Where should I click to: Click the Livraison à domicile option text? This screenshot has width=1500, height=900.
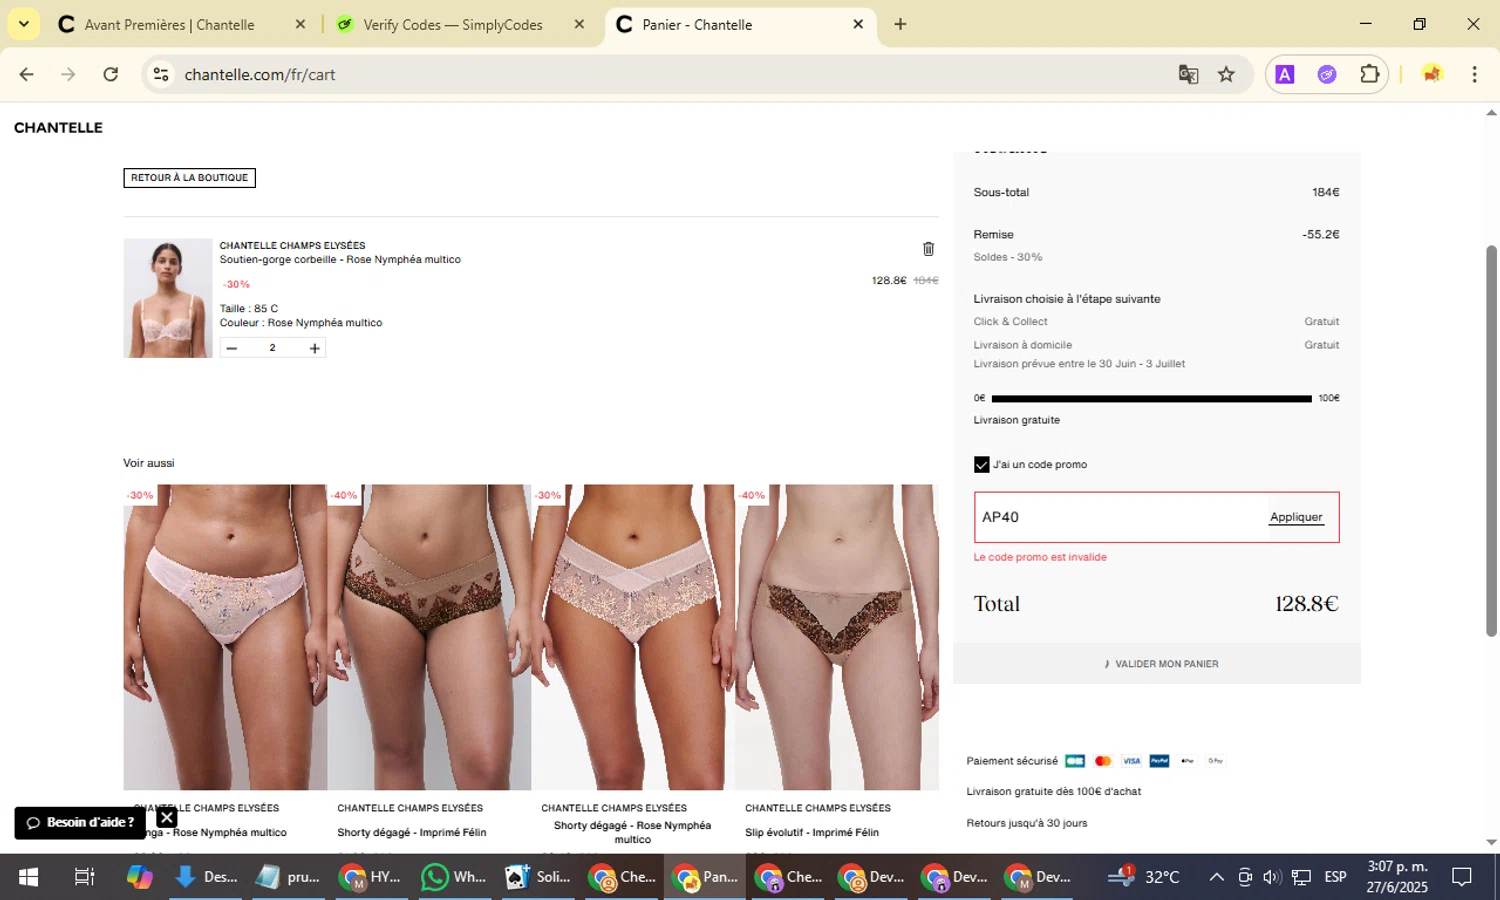pyautogui.click(x=1022, y=345)
